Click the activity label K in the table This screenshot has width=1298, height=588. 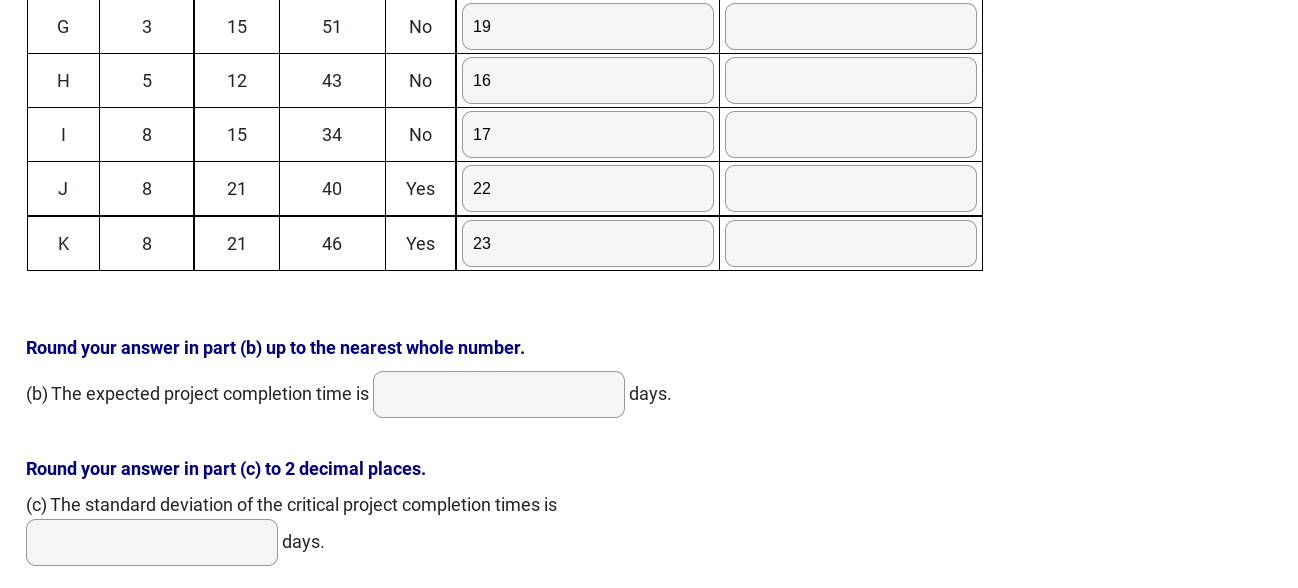[63, 243]
